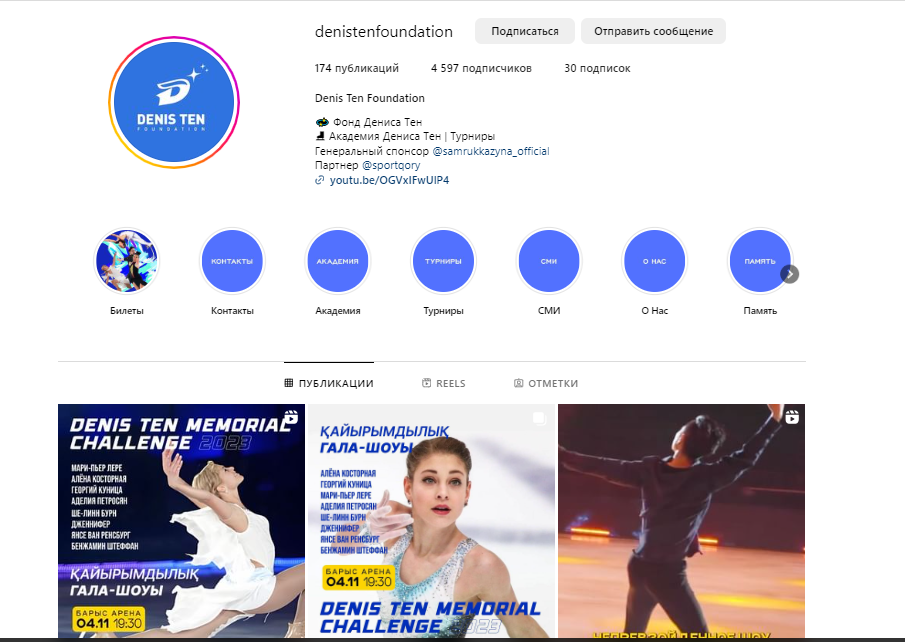Screen dimensions: 905x642
Task: Open the @samrukkazyna_official sponsor link
Action: (x=490, y=151)
